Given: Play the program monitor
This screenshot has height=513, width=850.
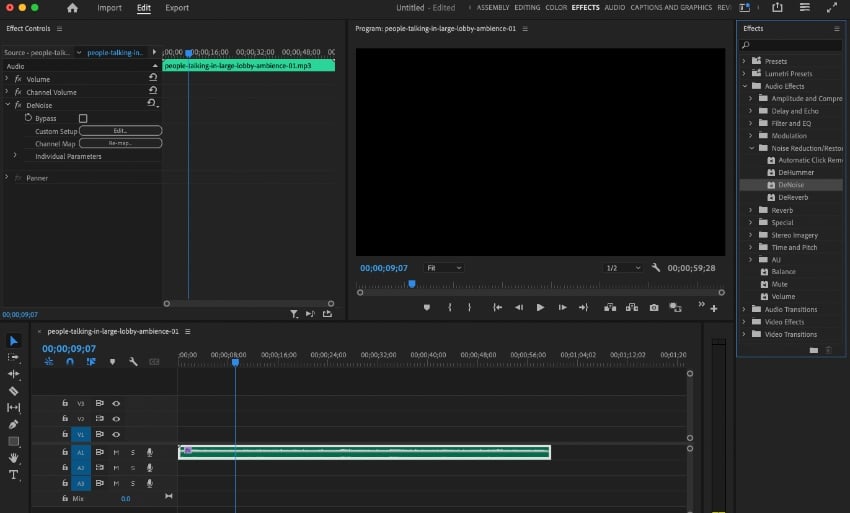Looking at the screenshot, I should click(x=540, y=307).
